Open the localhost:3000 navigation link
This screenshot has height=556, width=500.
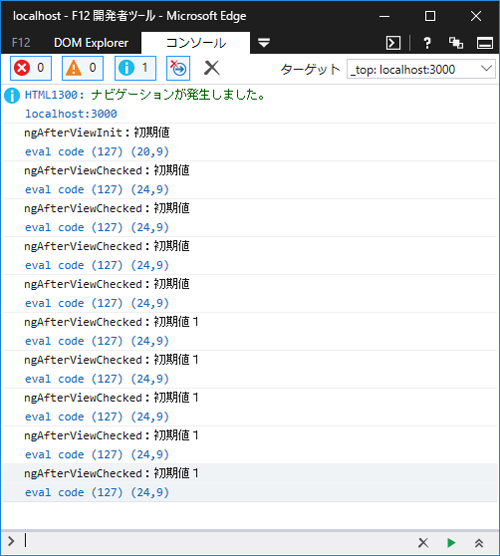[71, 114]
